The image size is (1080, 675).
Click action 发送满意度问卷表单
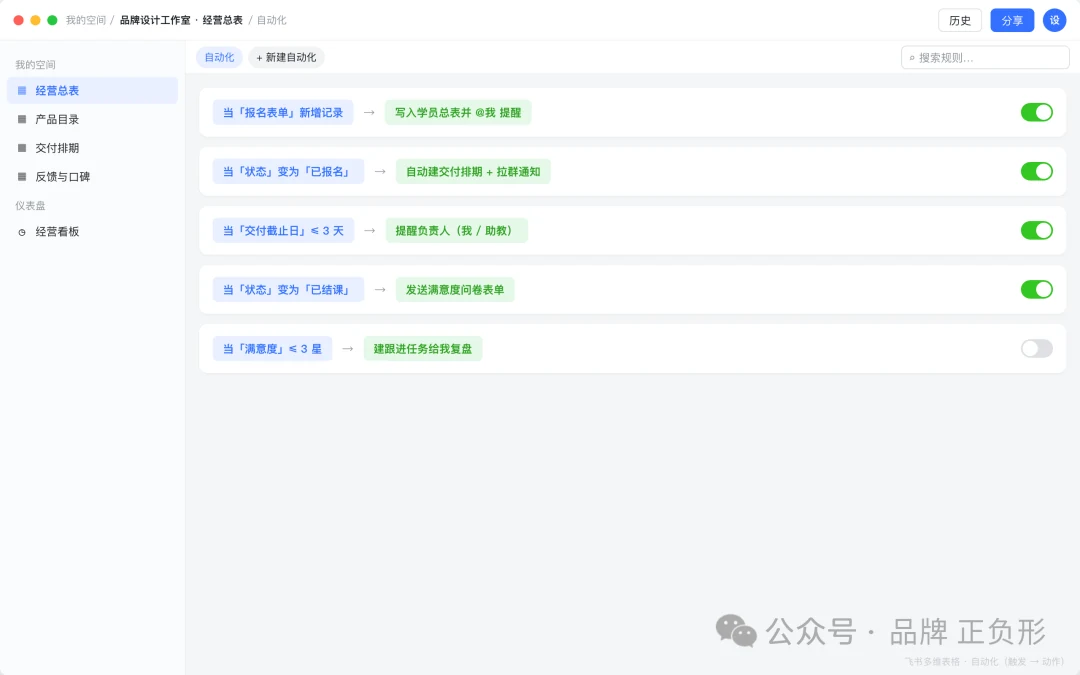tap(455, 290)
